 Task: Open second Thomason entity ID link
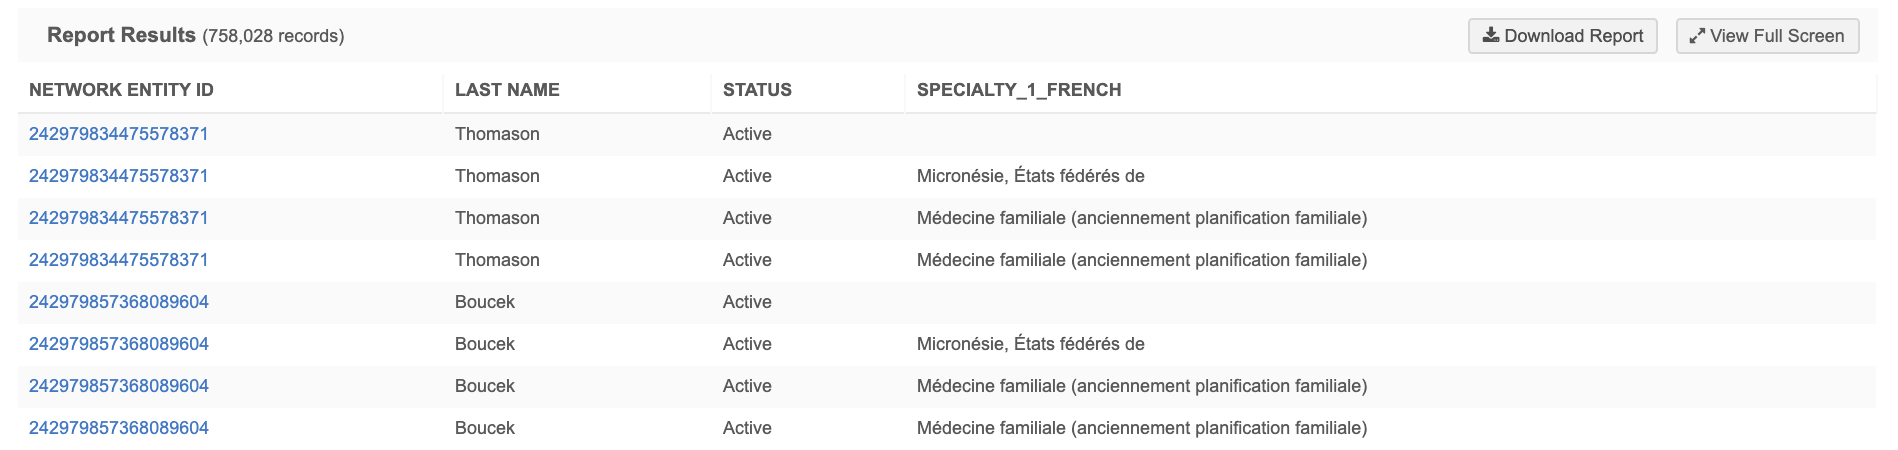(119, 176)
